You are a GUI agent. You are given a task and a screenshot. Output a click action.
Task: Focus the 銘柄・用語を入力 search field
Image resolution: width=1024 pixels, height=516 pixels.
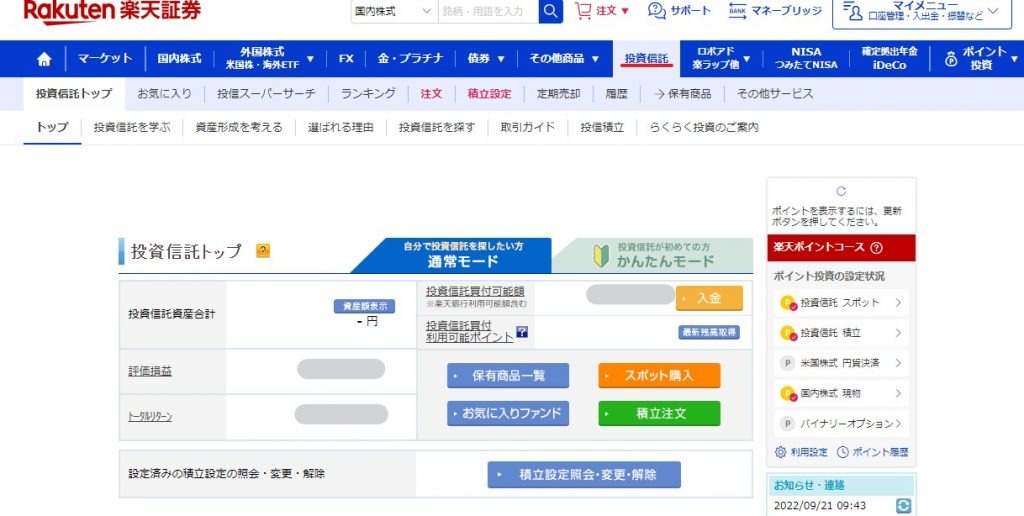click(x=488, y=11)
